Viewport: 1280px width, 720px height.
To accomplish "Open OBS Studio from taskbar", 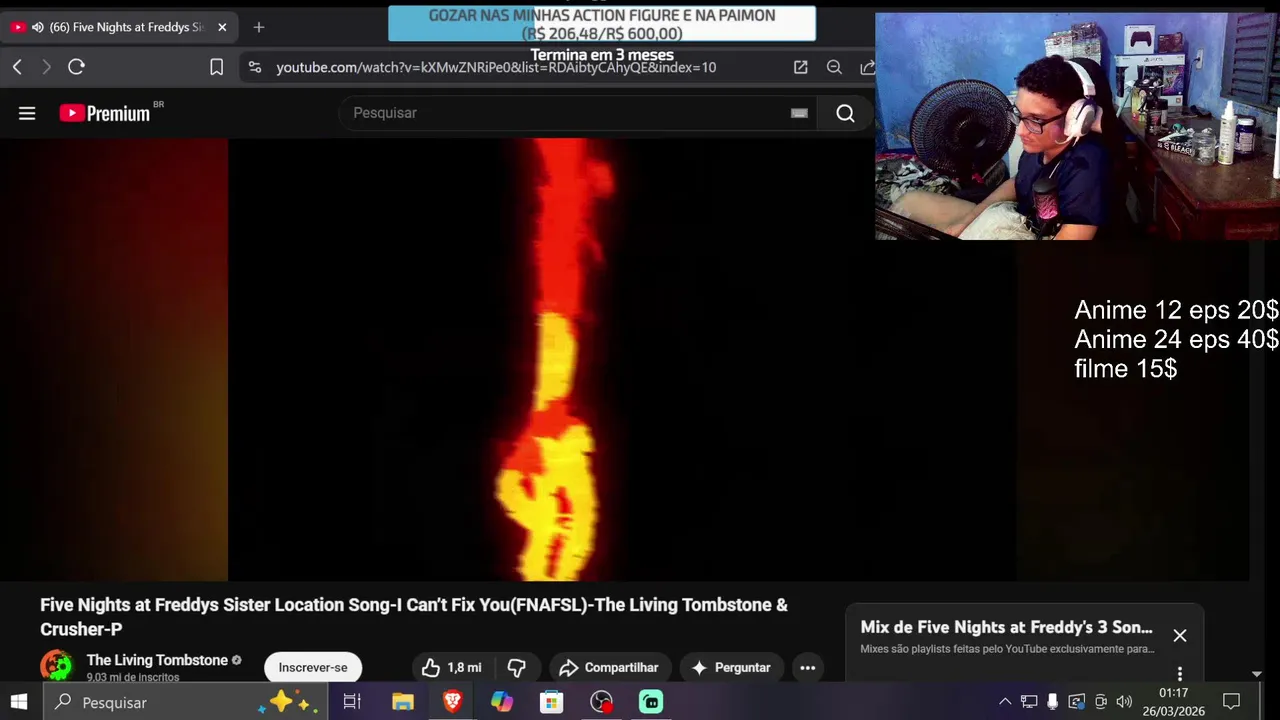I will [x=601, y=702].
